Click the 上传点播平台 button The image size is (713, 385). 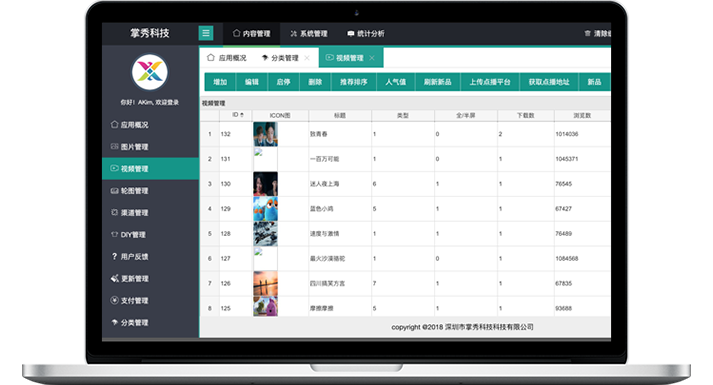[x=490, y=82]
